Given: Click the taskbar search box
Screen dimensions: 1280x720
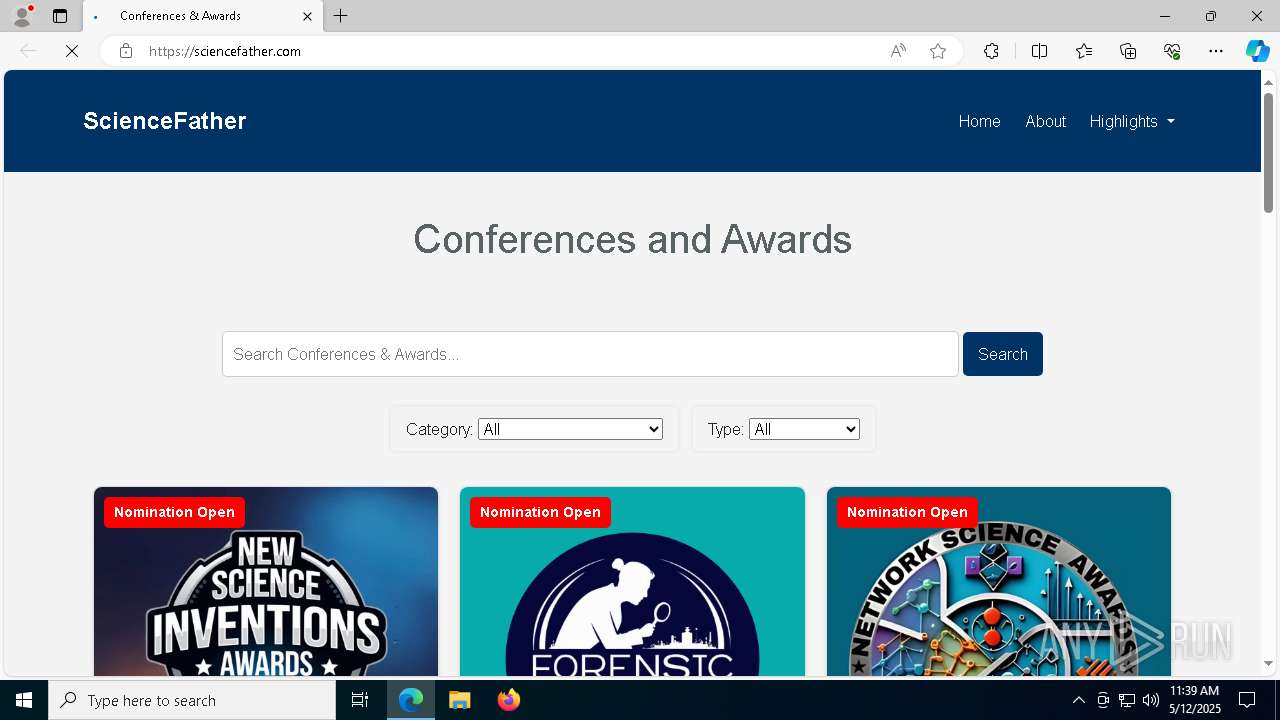Looking at the screenshot, I should point(192,700).
